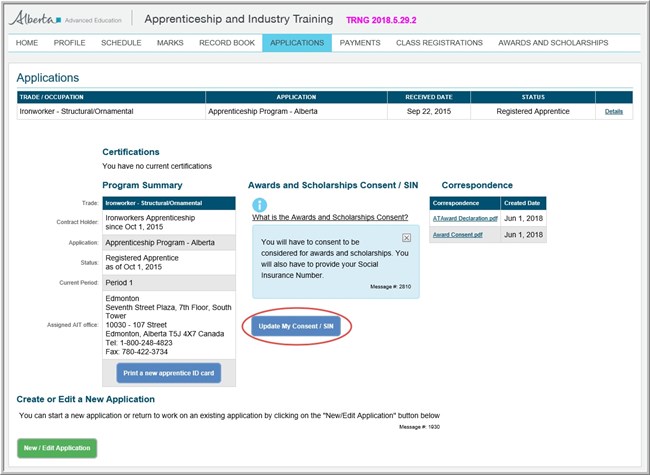Click the Create or Edit a New Application heading
Viewport: 650px width, 475px height.
pyautogui.click(x=85, y=399)
